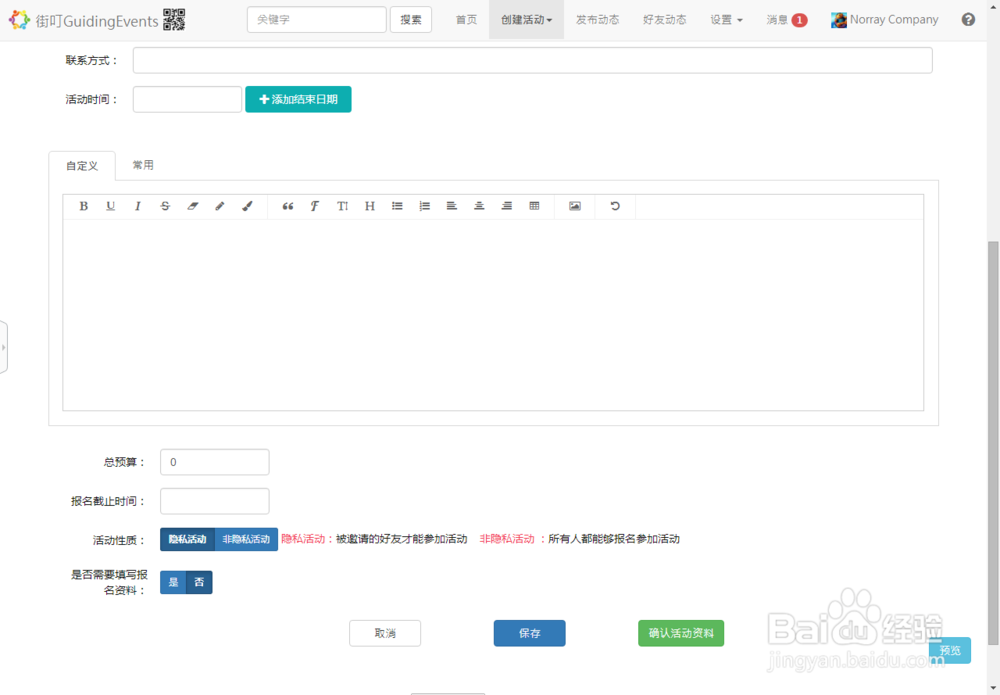Click the 保存 button to save
The width and height of the screenshot is (1000, 695).
coord(529,633)
